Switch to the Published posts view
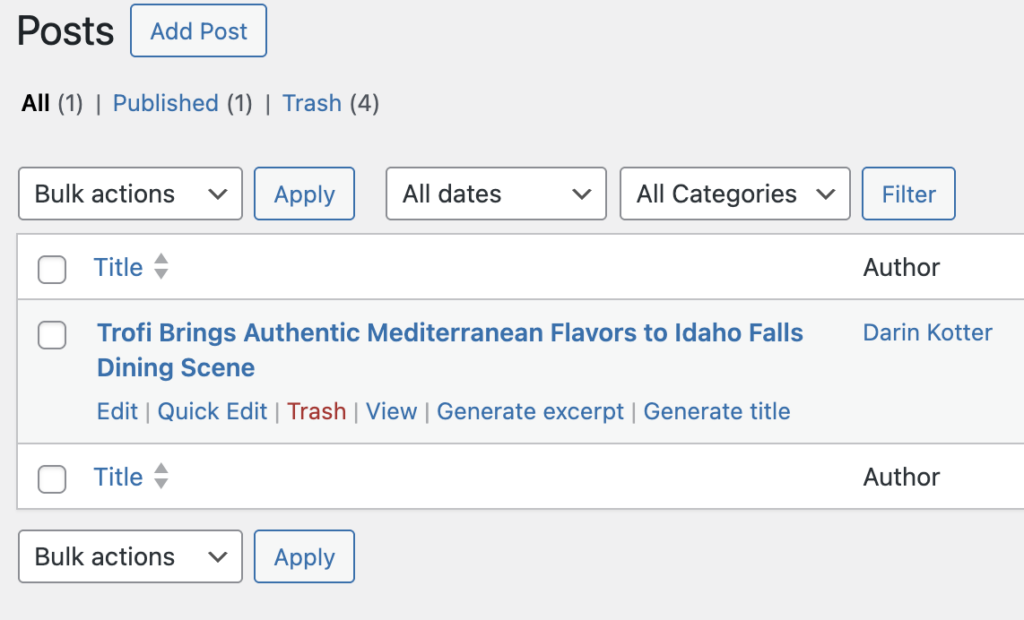1024x620 pixels. [165, 103]
